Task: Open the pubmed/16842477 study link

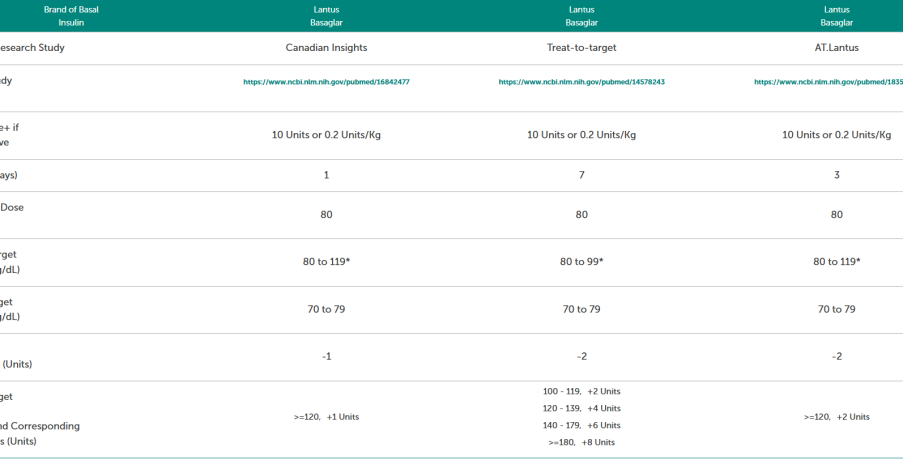Action: click(x=326, y=82)
